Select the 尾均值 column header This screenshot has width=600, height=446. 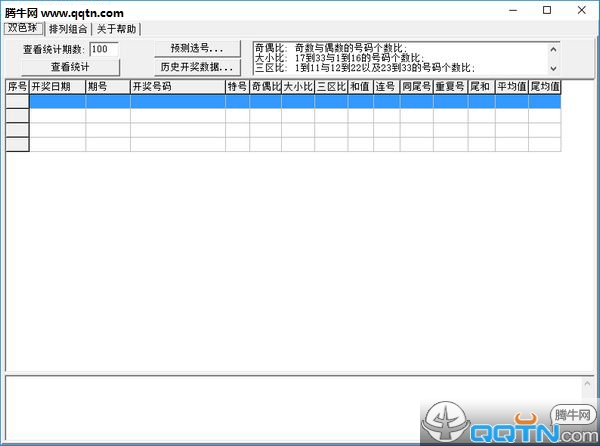tap(545, 87)
